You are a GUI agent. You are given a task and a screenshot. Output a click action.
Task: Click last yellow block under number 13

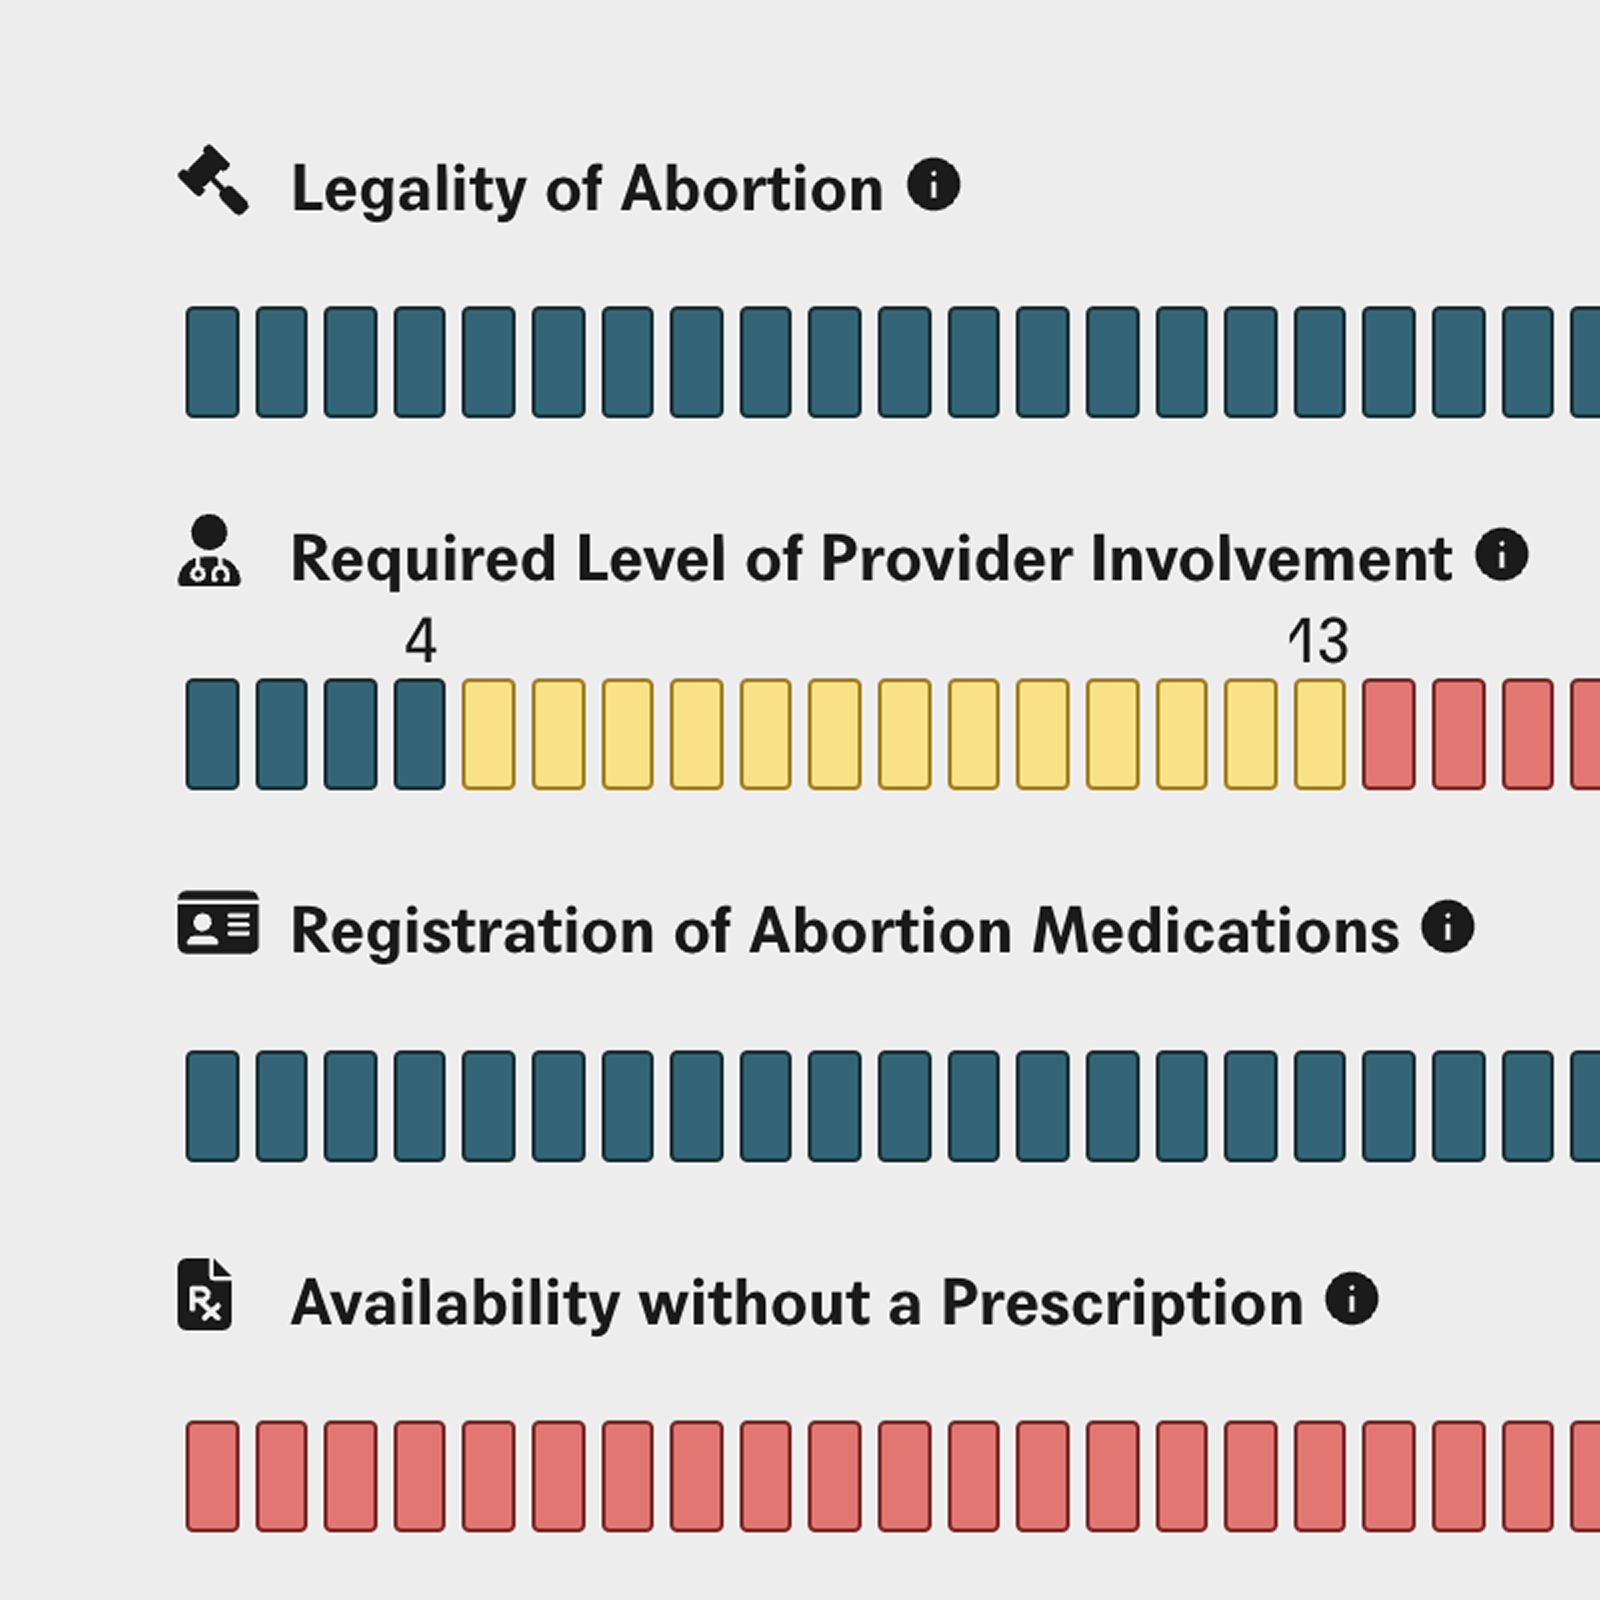tap(1320, 734)
